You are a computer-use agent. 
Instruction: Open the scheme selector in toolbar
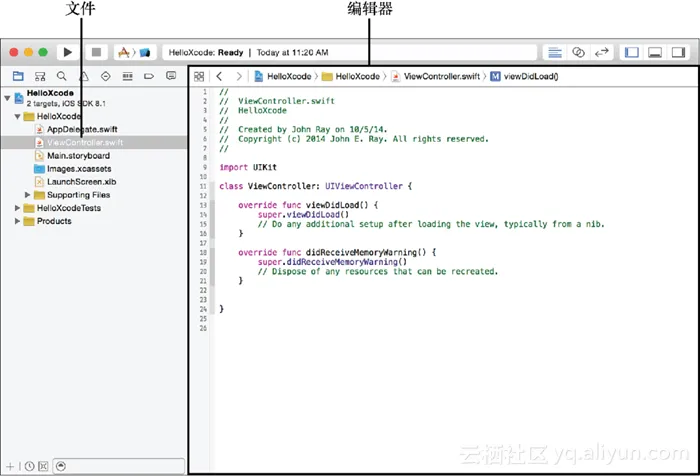click(x=134, y=52)
